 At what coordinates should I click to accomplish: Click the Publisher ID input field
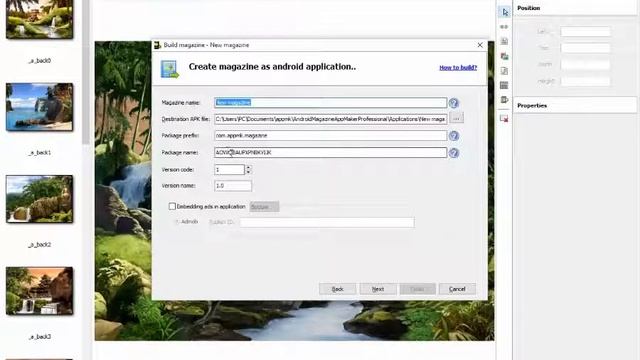click(327, 222)
